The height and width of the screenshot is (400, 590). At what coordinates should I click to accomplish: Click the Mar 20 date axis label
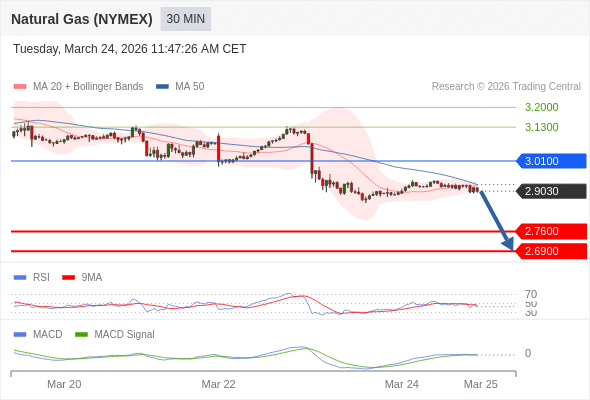[64, 384]
